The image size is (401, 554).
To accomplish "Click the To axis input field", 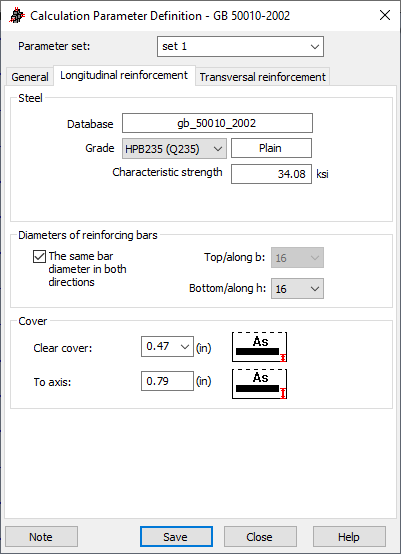I will [167, 381].
